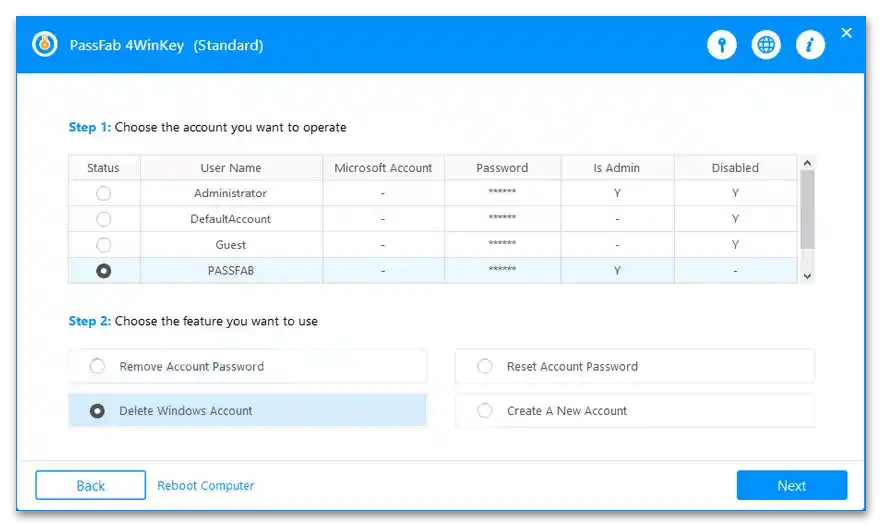The width and height of the screenshot is (882, 527).
Task: Select the Administrator account radio button
Action: [104, 193]
